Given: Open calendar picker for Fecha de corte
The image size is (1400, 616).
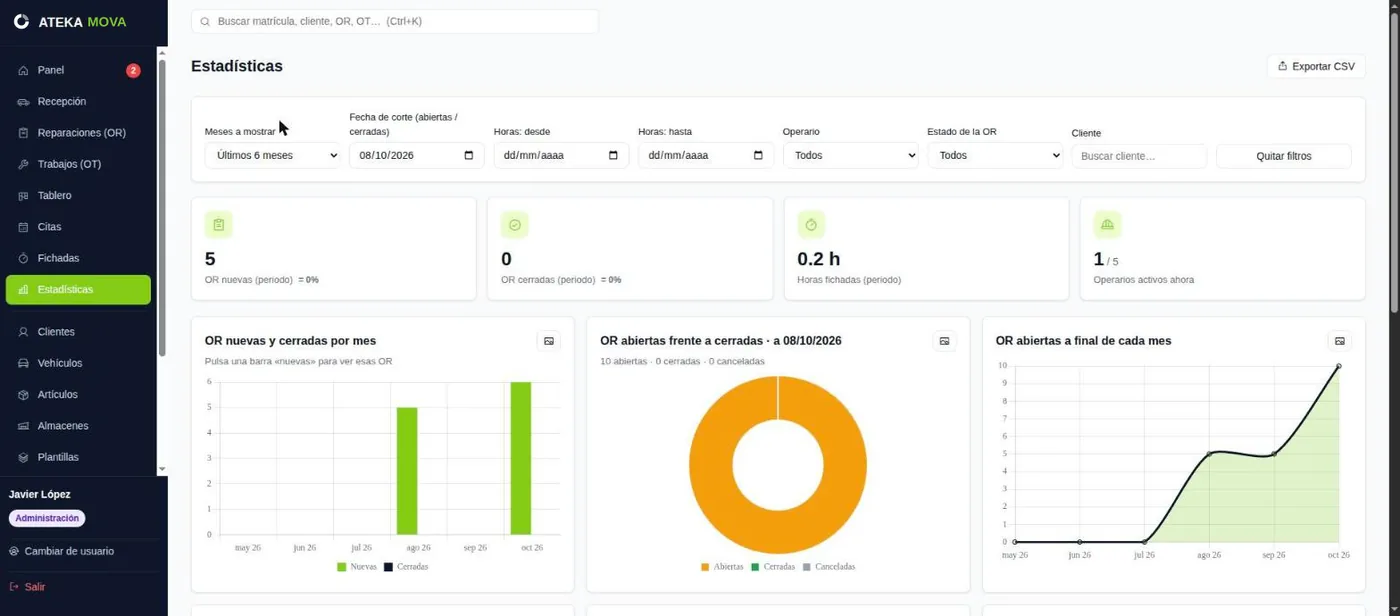Looking at the screenshot, I should point(469,155).
